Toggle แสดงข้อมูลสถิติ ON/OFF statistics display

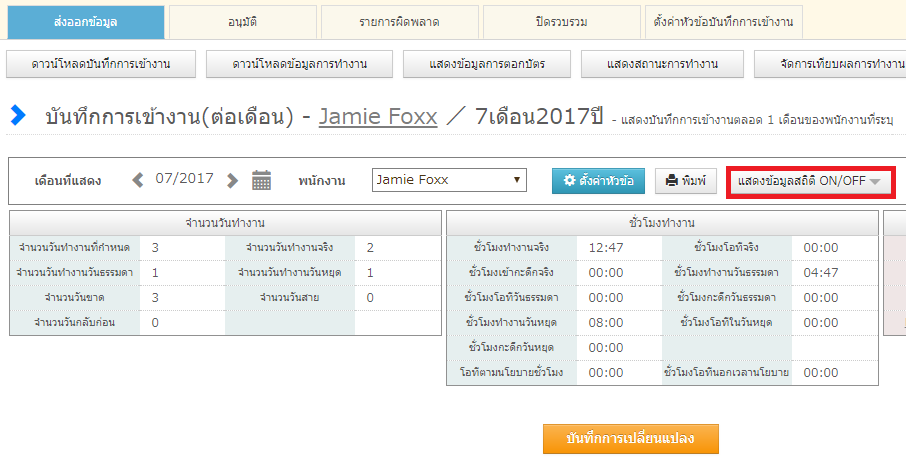pyautogui.click(x=809, y=181)
